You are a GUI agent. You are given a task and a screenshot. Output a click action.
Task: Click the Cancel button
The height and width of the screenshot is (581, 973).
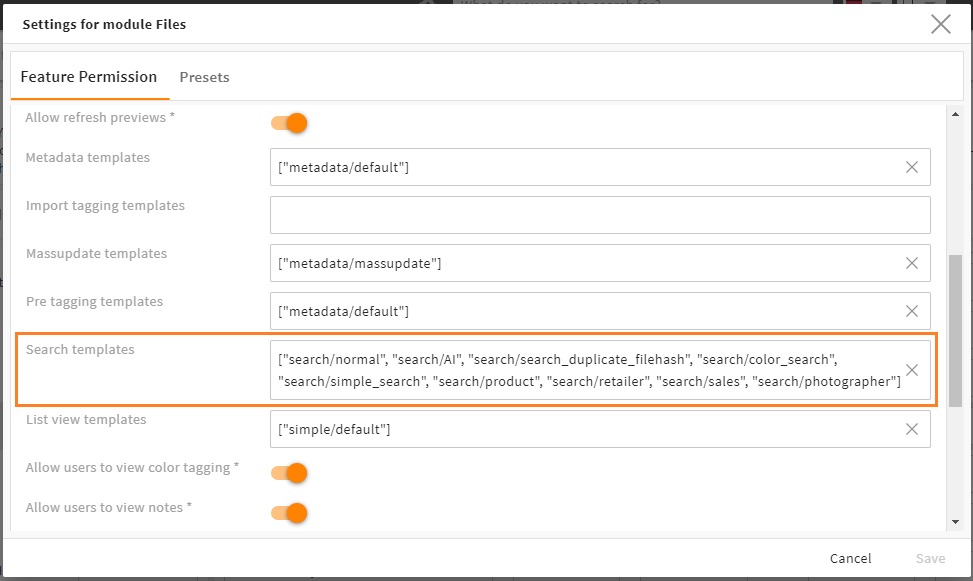[x=850, y=558]
